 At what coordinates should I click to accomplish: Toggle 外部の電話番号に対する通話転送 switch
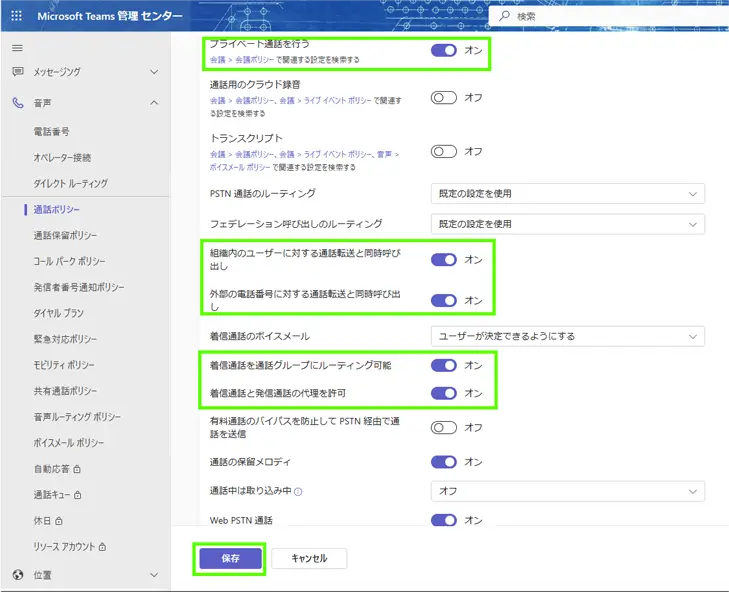[x=444, y=300]
